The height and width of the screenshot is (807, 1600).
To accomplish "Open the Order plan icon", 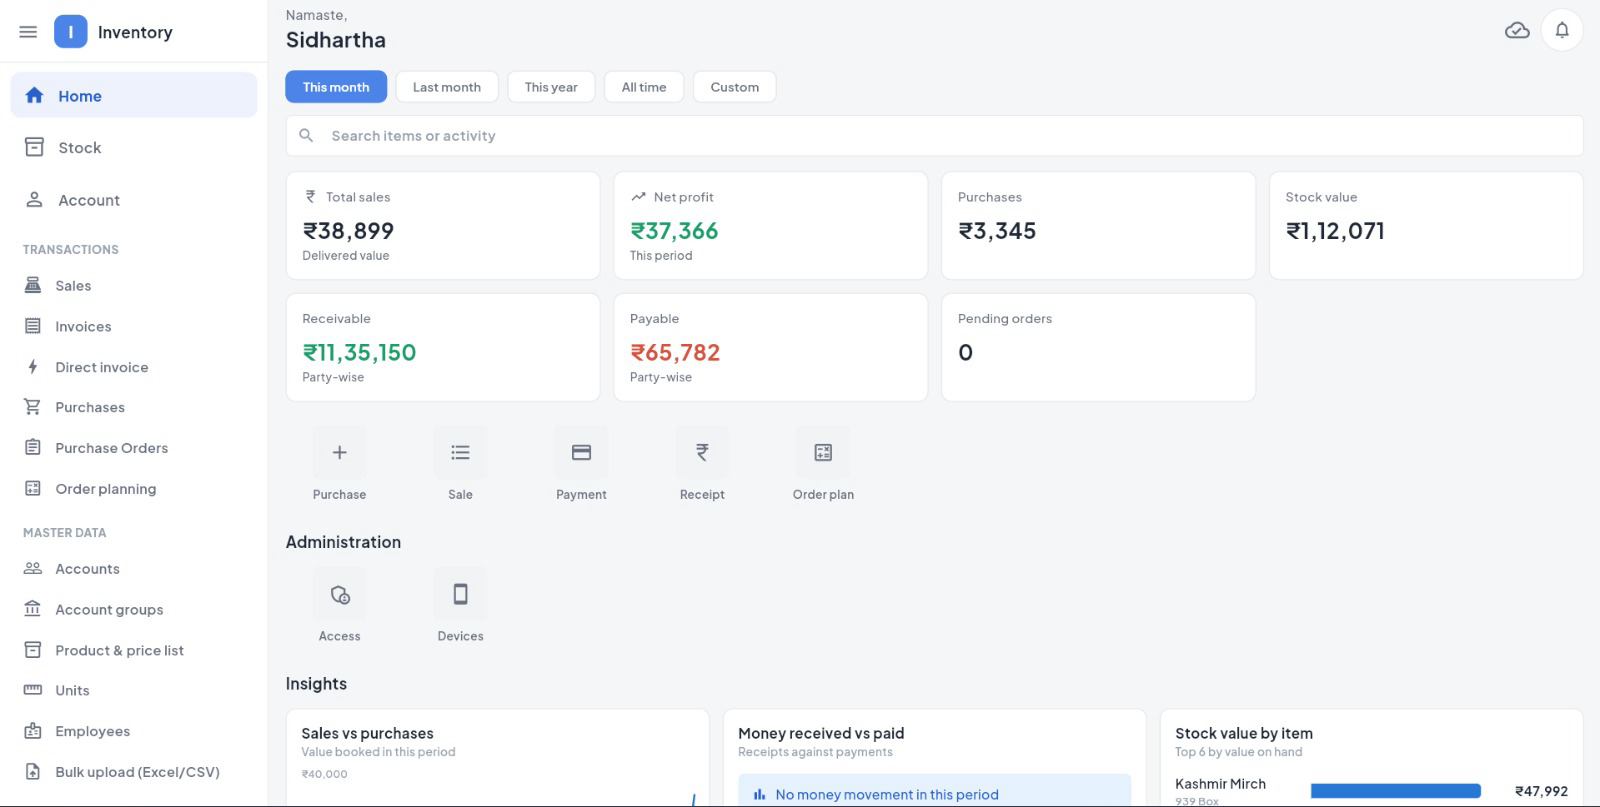I will pos(823,453).
